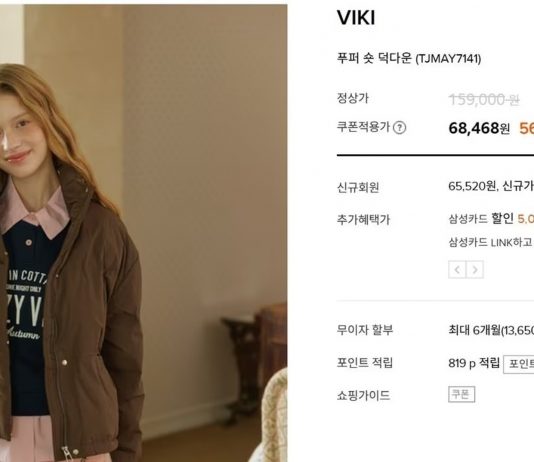Show next benefit with right arrow

pos(475,270)
